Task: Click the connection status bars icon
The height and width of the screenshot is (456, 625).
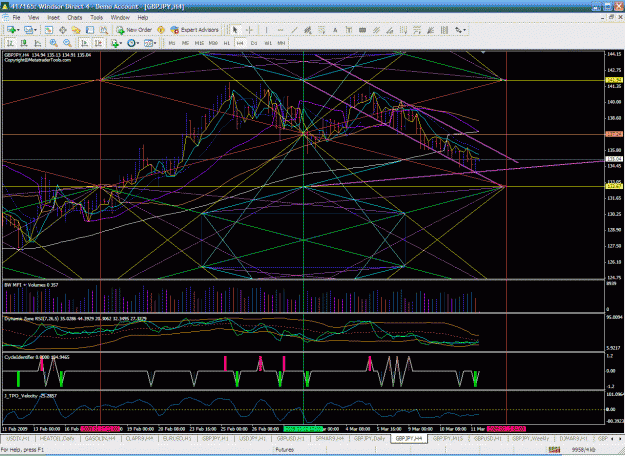Action: [x=554, y=450]
